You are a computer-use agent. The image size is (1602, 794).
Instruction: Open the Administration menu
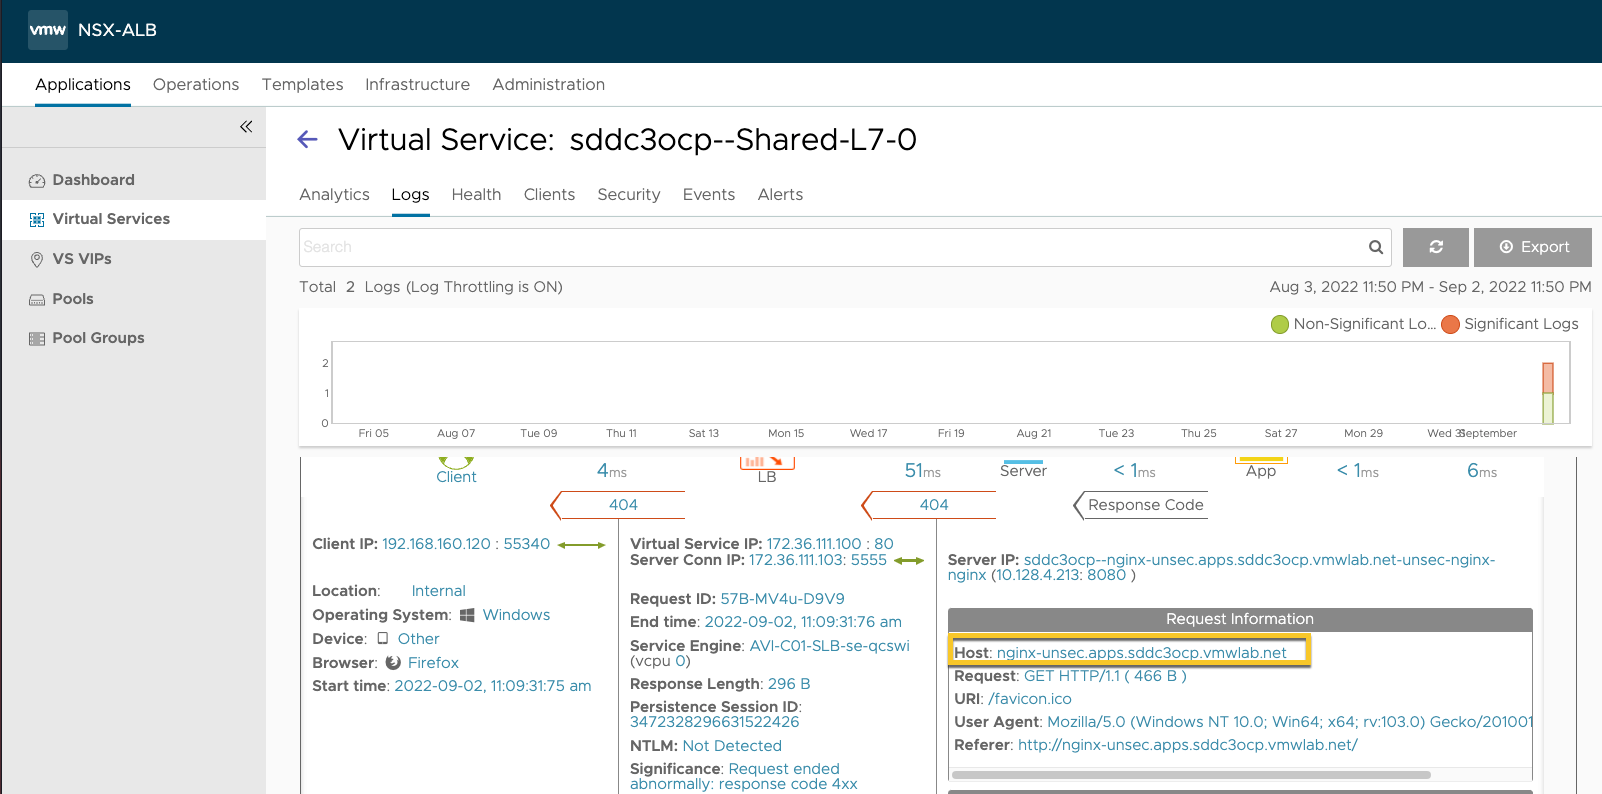(x=548, y=84)
